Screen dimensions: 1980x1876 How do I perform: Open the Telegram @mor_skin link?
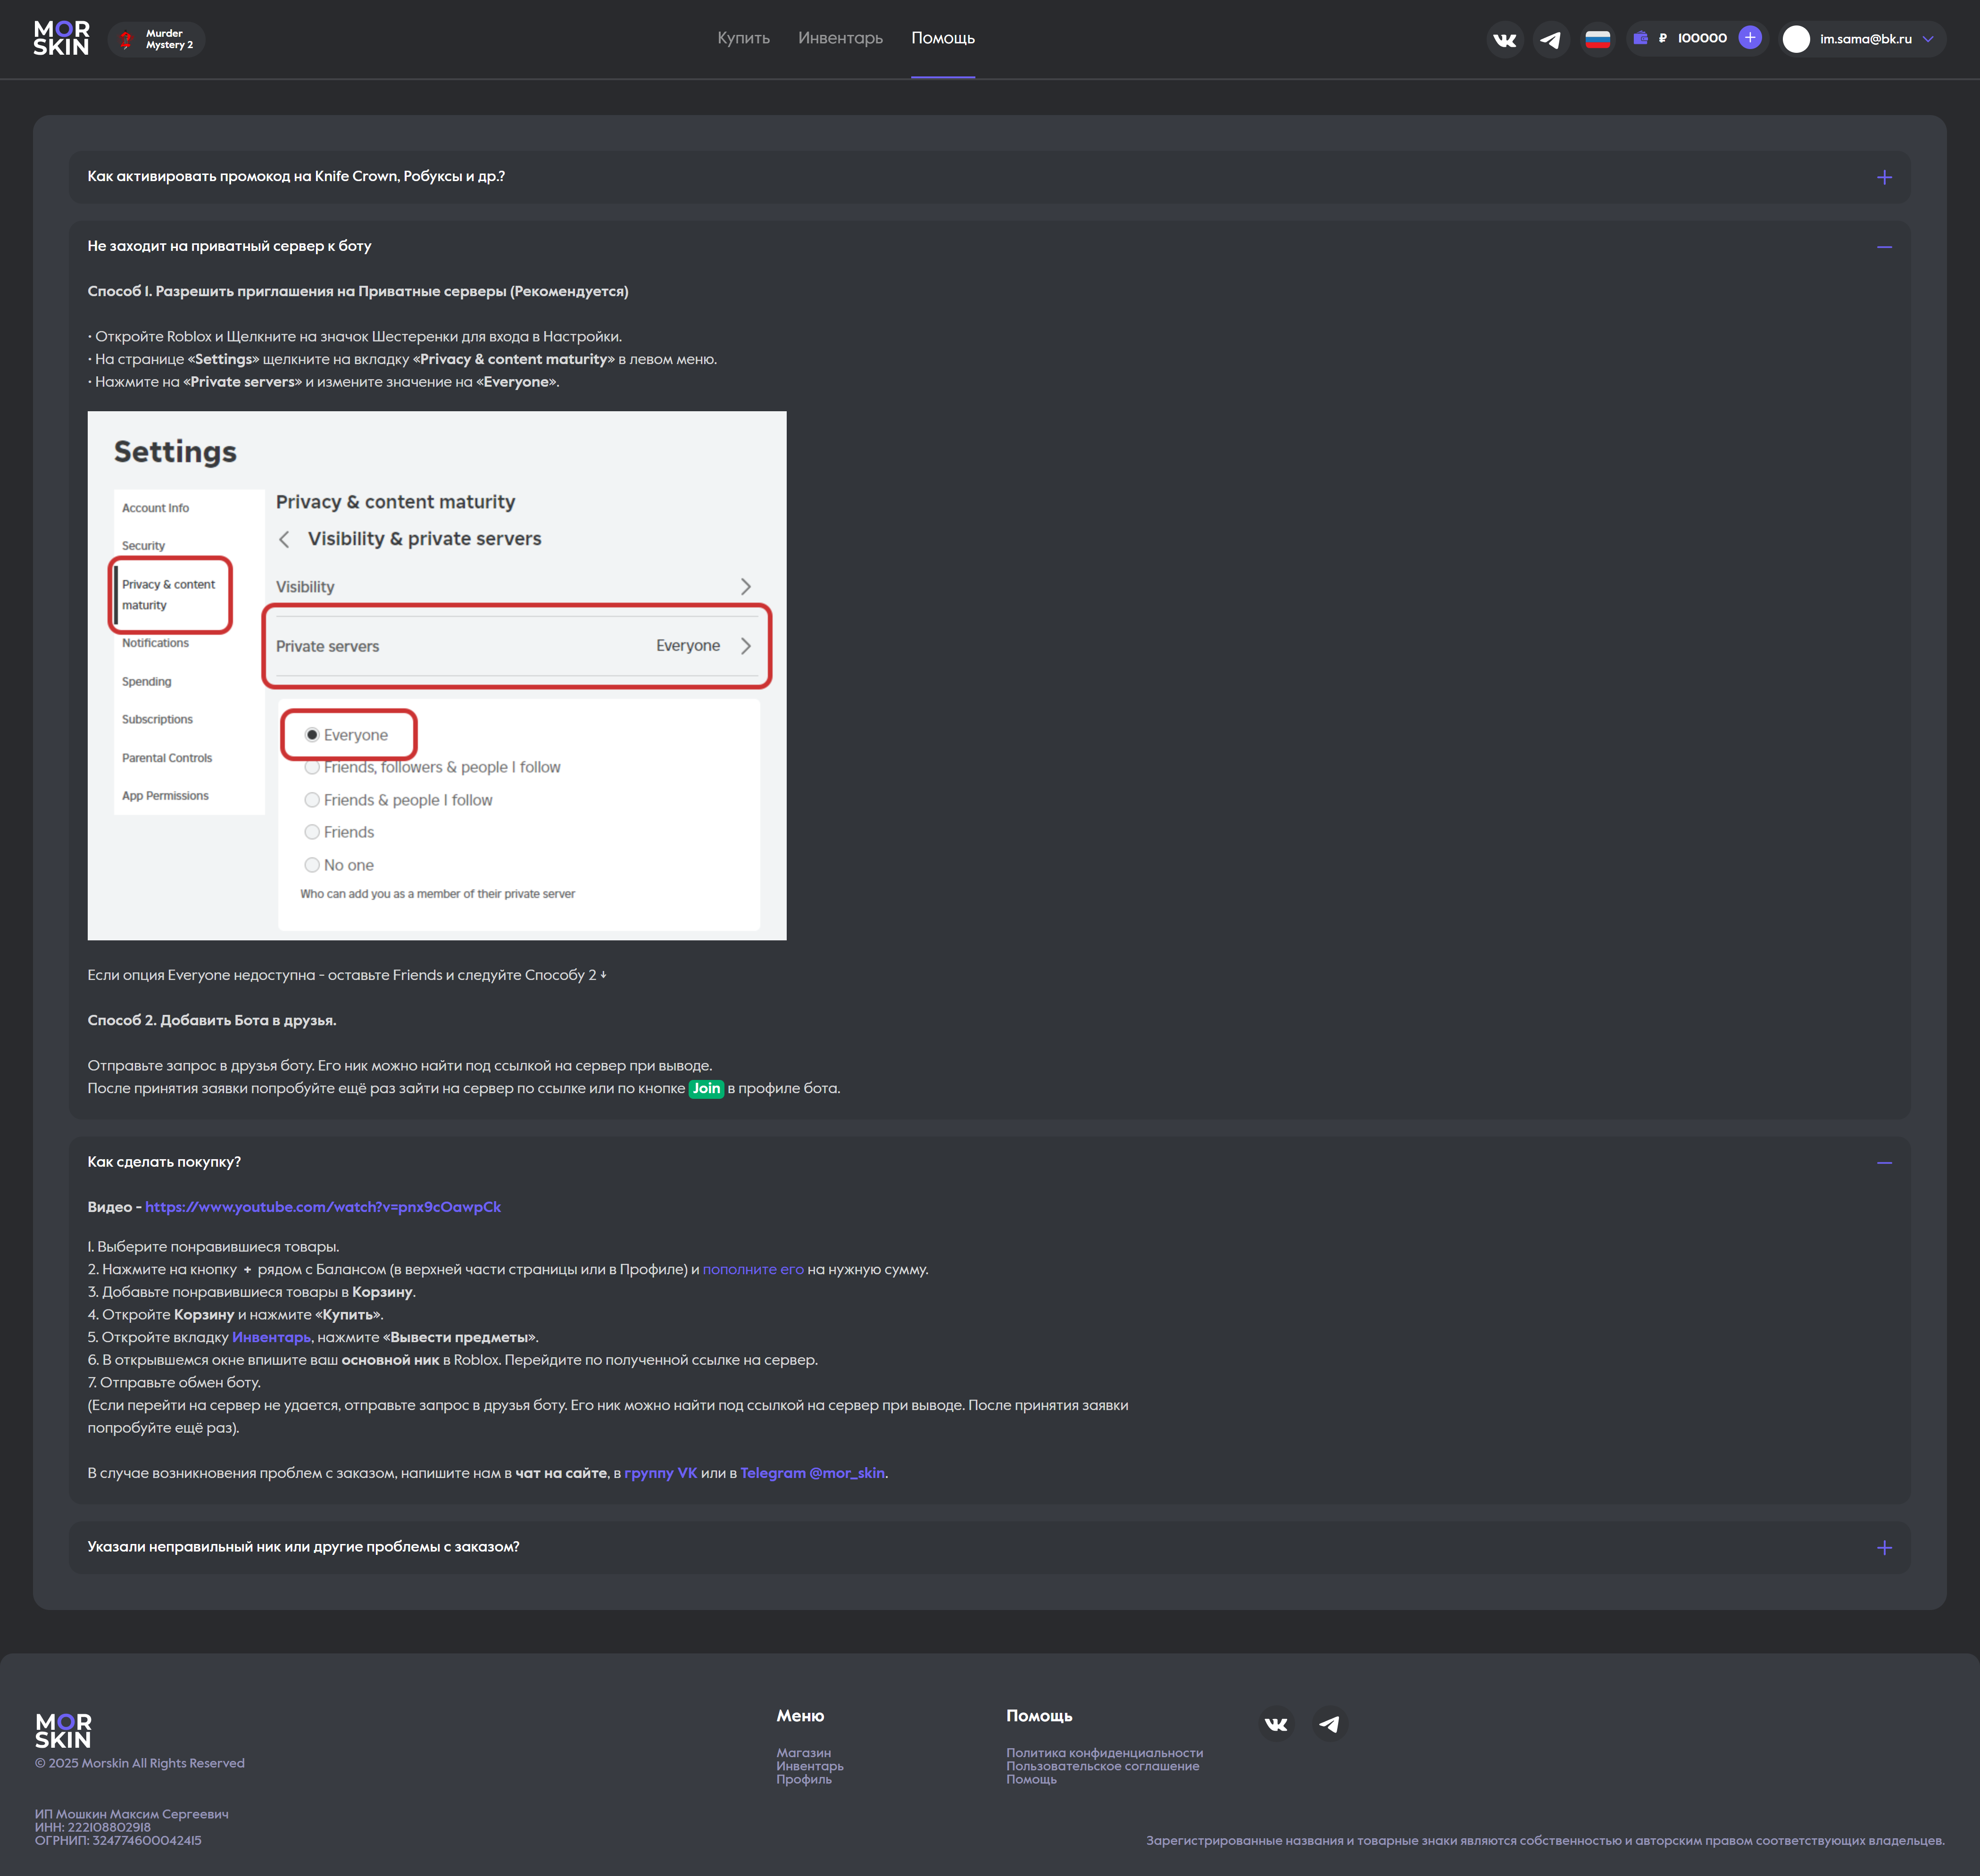(x=812, y=1473)
